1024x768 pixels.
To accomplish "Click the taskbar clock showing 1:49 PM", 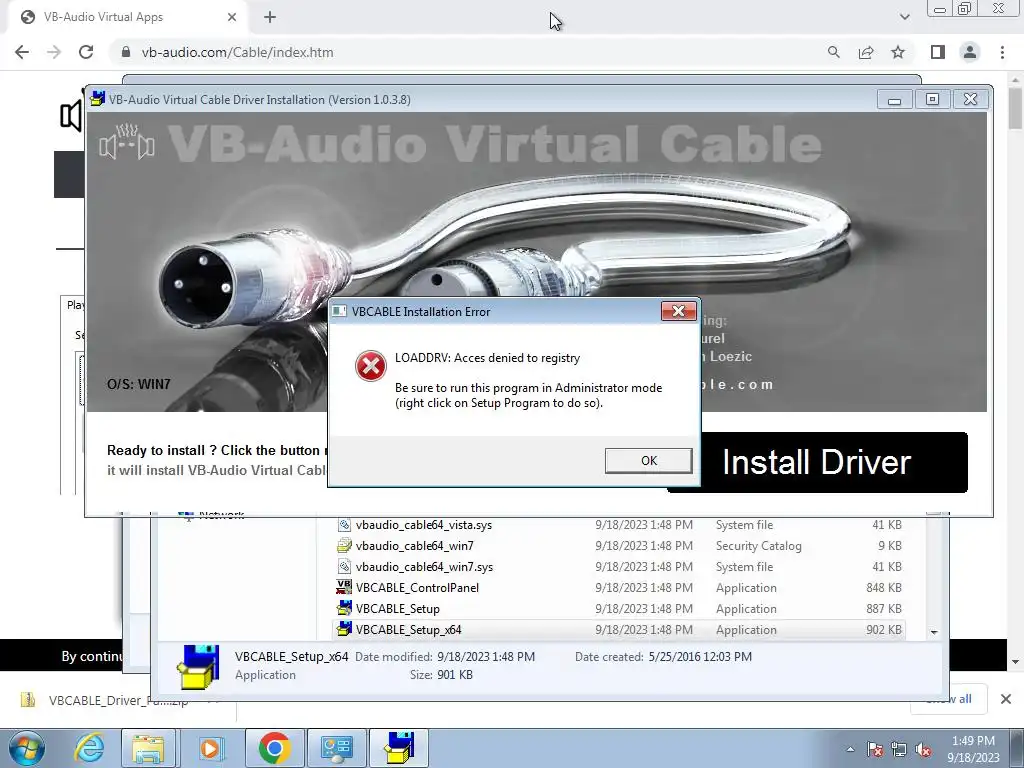I will (x=973, y=749).
